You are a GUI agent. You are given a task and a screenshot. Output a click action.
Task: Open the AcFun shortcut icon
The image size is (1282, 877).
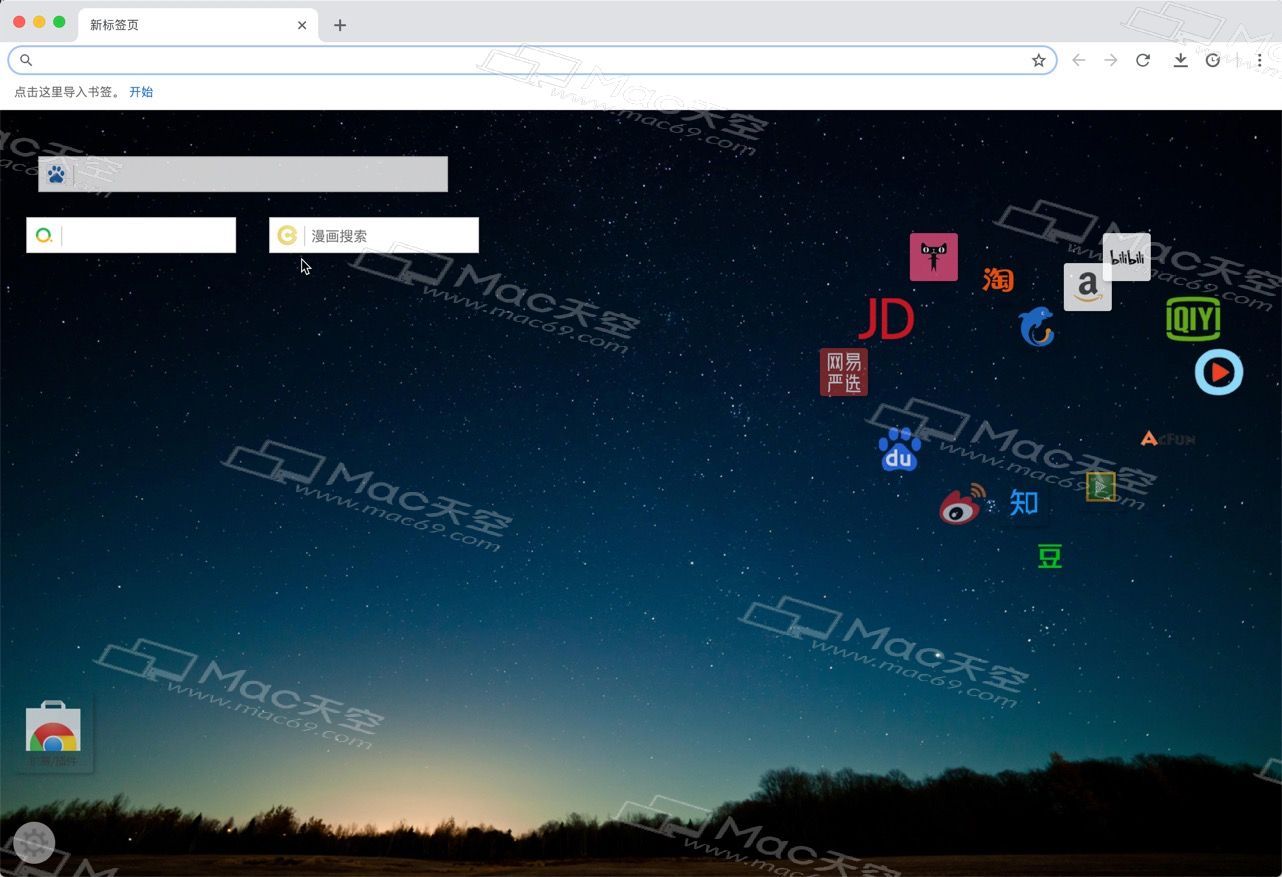coord(1168,438)
